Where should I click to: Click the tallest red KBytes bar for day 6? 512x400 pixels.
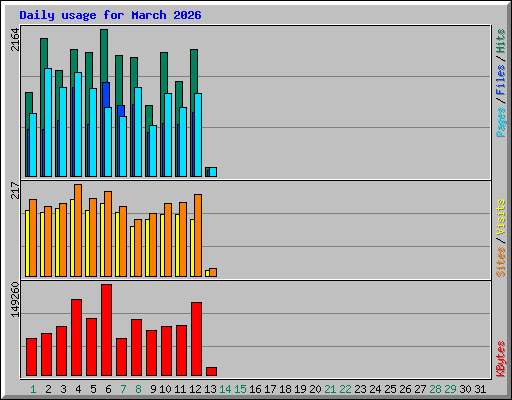point(106,330)
